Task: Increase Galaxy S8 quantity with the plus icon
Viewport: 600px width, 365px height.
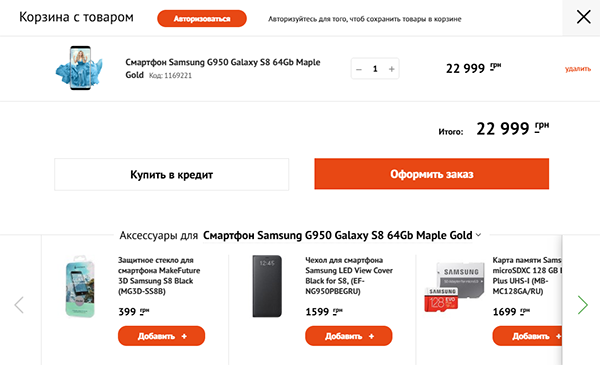Action: (391, 69)
